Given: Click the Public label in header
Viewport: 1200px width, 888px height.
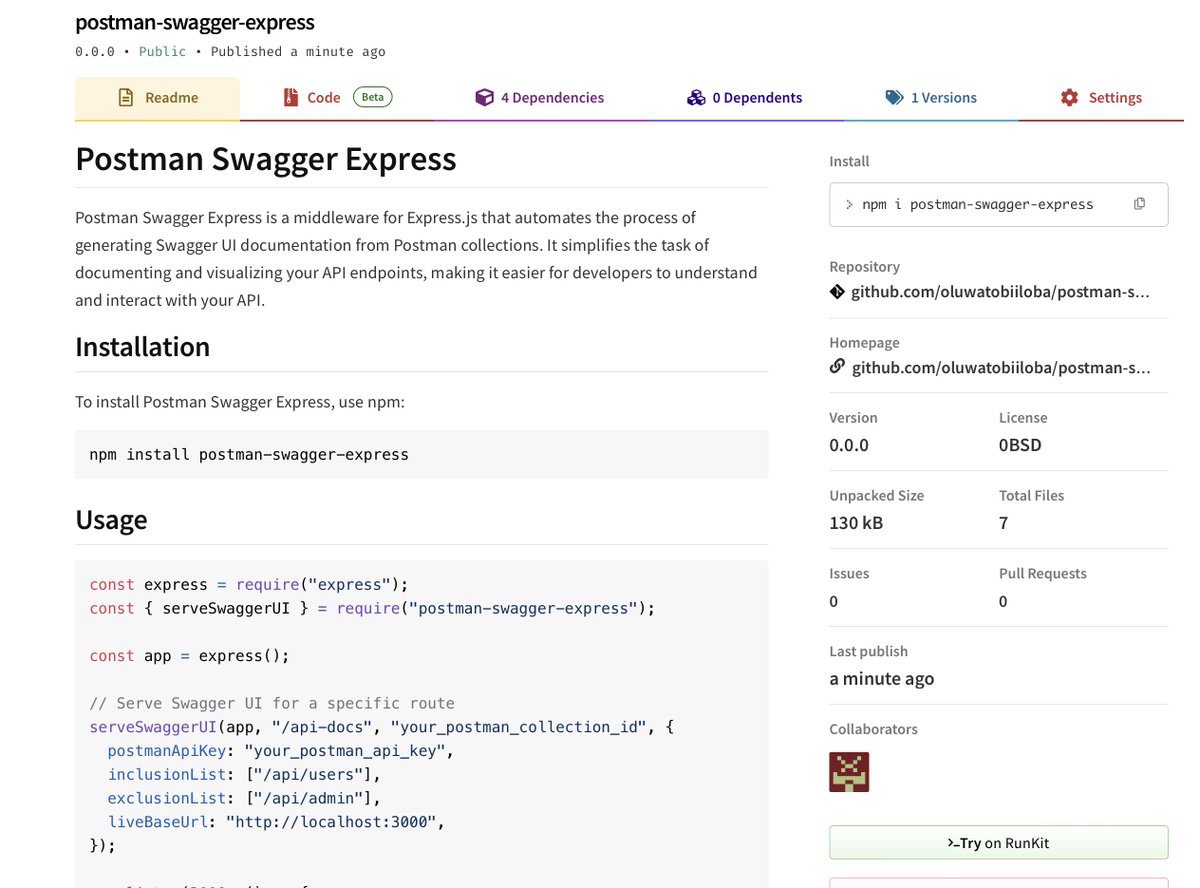Looking at the screenshot, I should (x=163, y=52).
